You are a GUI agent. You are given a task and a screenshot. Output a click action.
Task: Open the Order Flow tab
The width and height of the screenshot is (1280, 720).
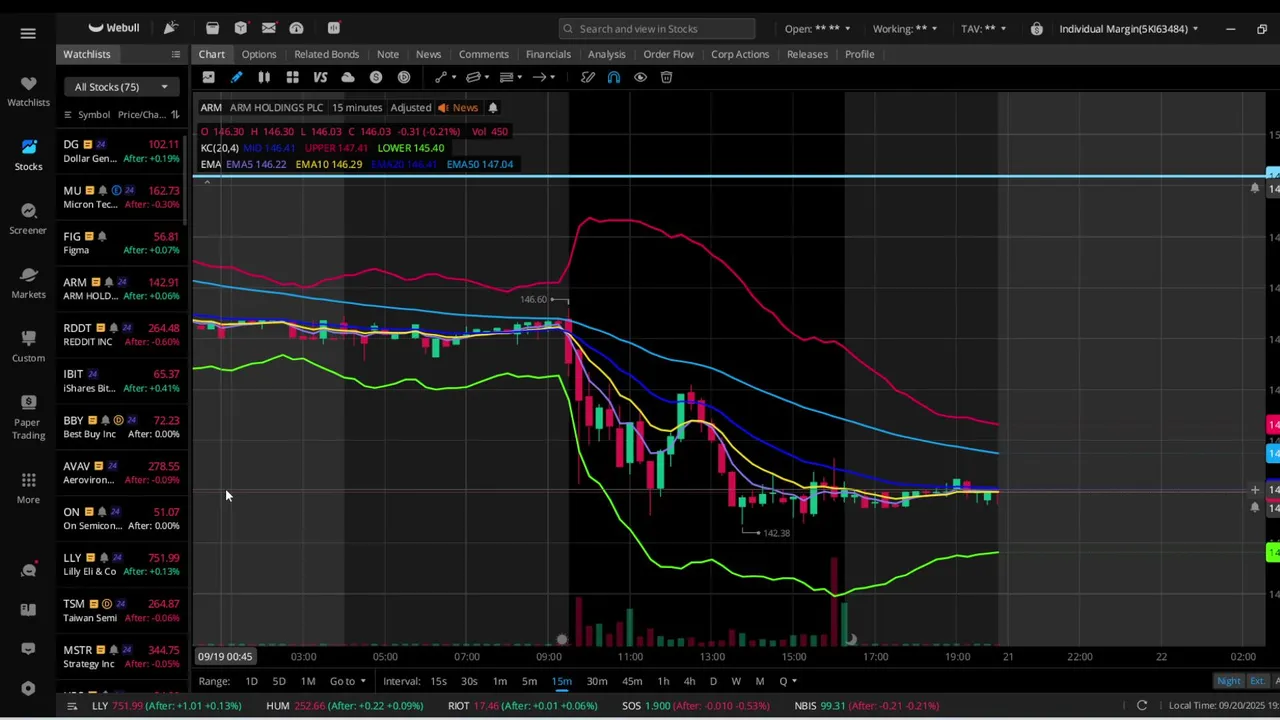coord(668,54)
